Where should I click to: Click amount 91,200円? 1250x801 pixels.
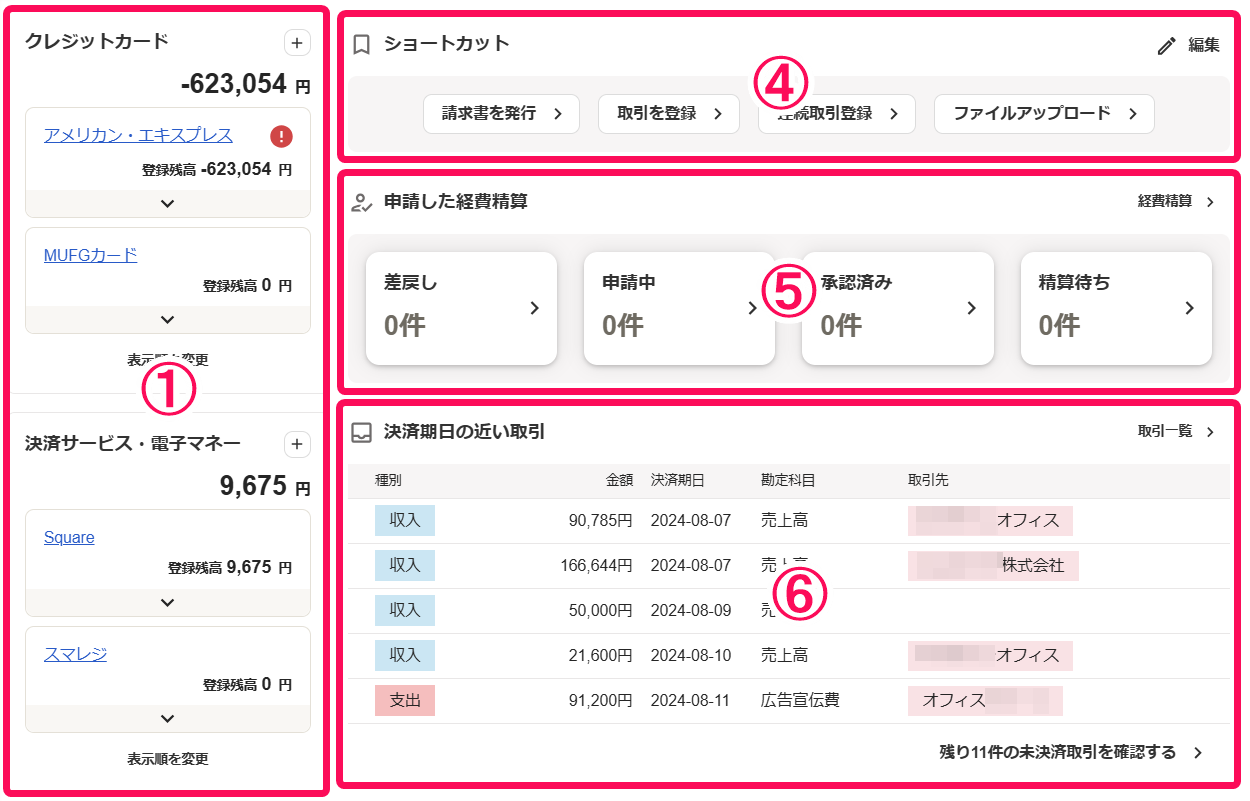[x=600, y=700]
